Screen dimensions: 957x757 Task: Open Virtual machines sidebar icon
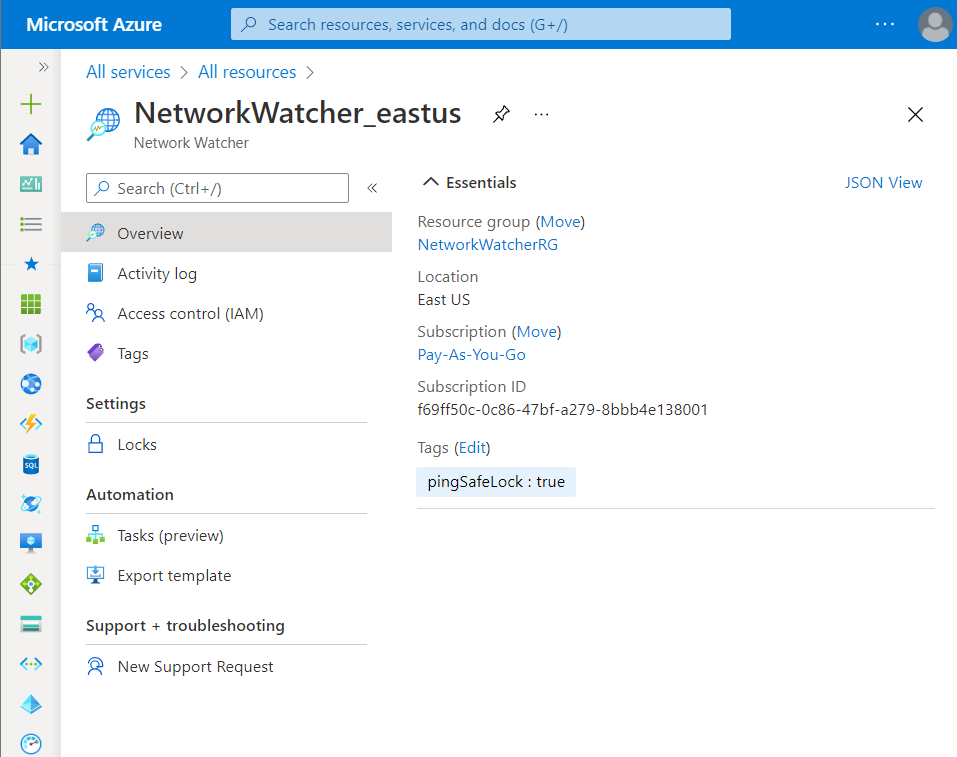[x=31, y=543]
